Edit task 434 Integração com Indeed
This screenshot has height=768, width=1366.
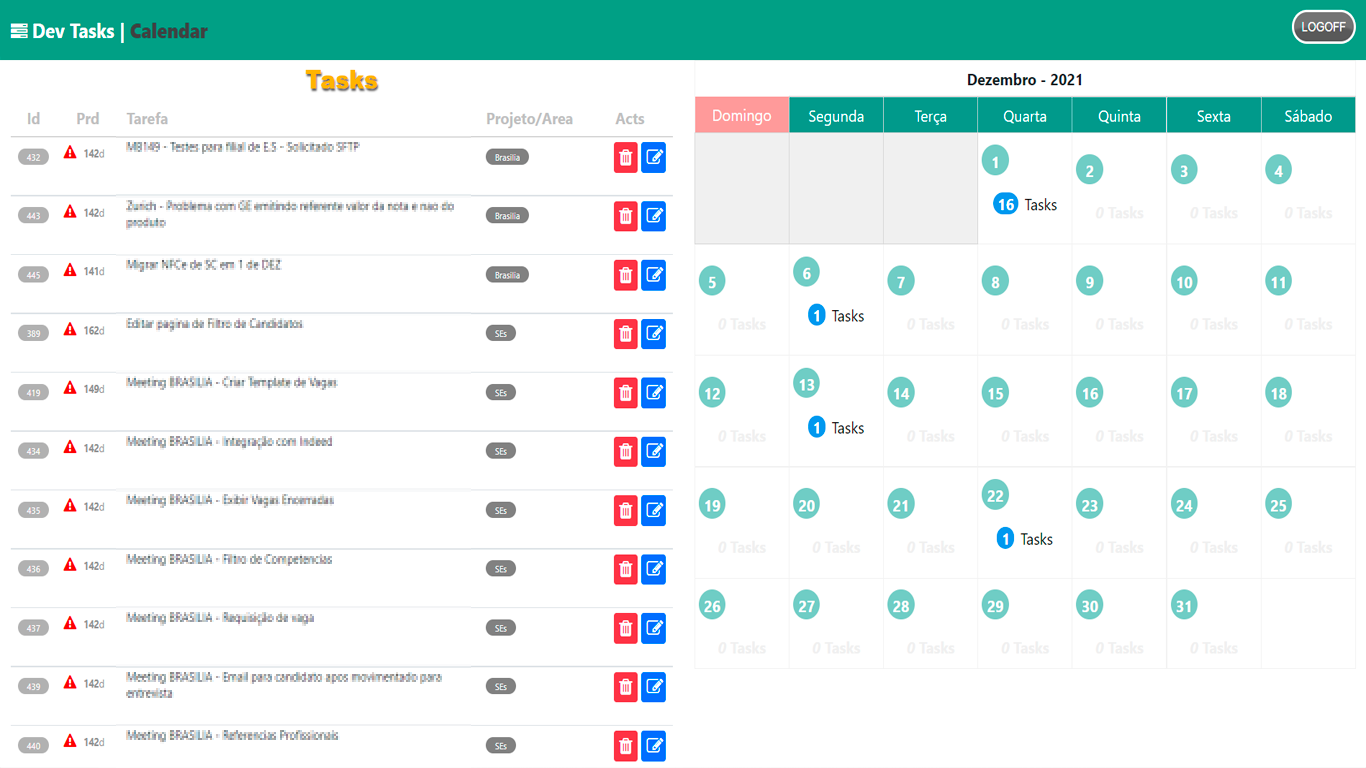point(653,452)
